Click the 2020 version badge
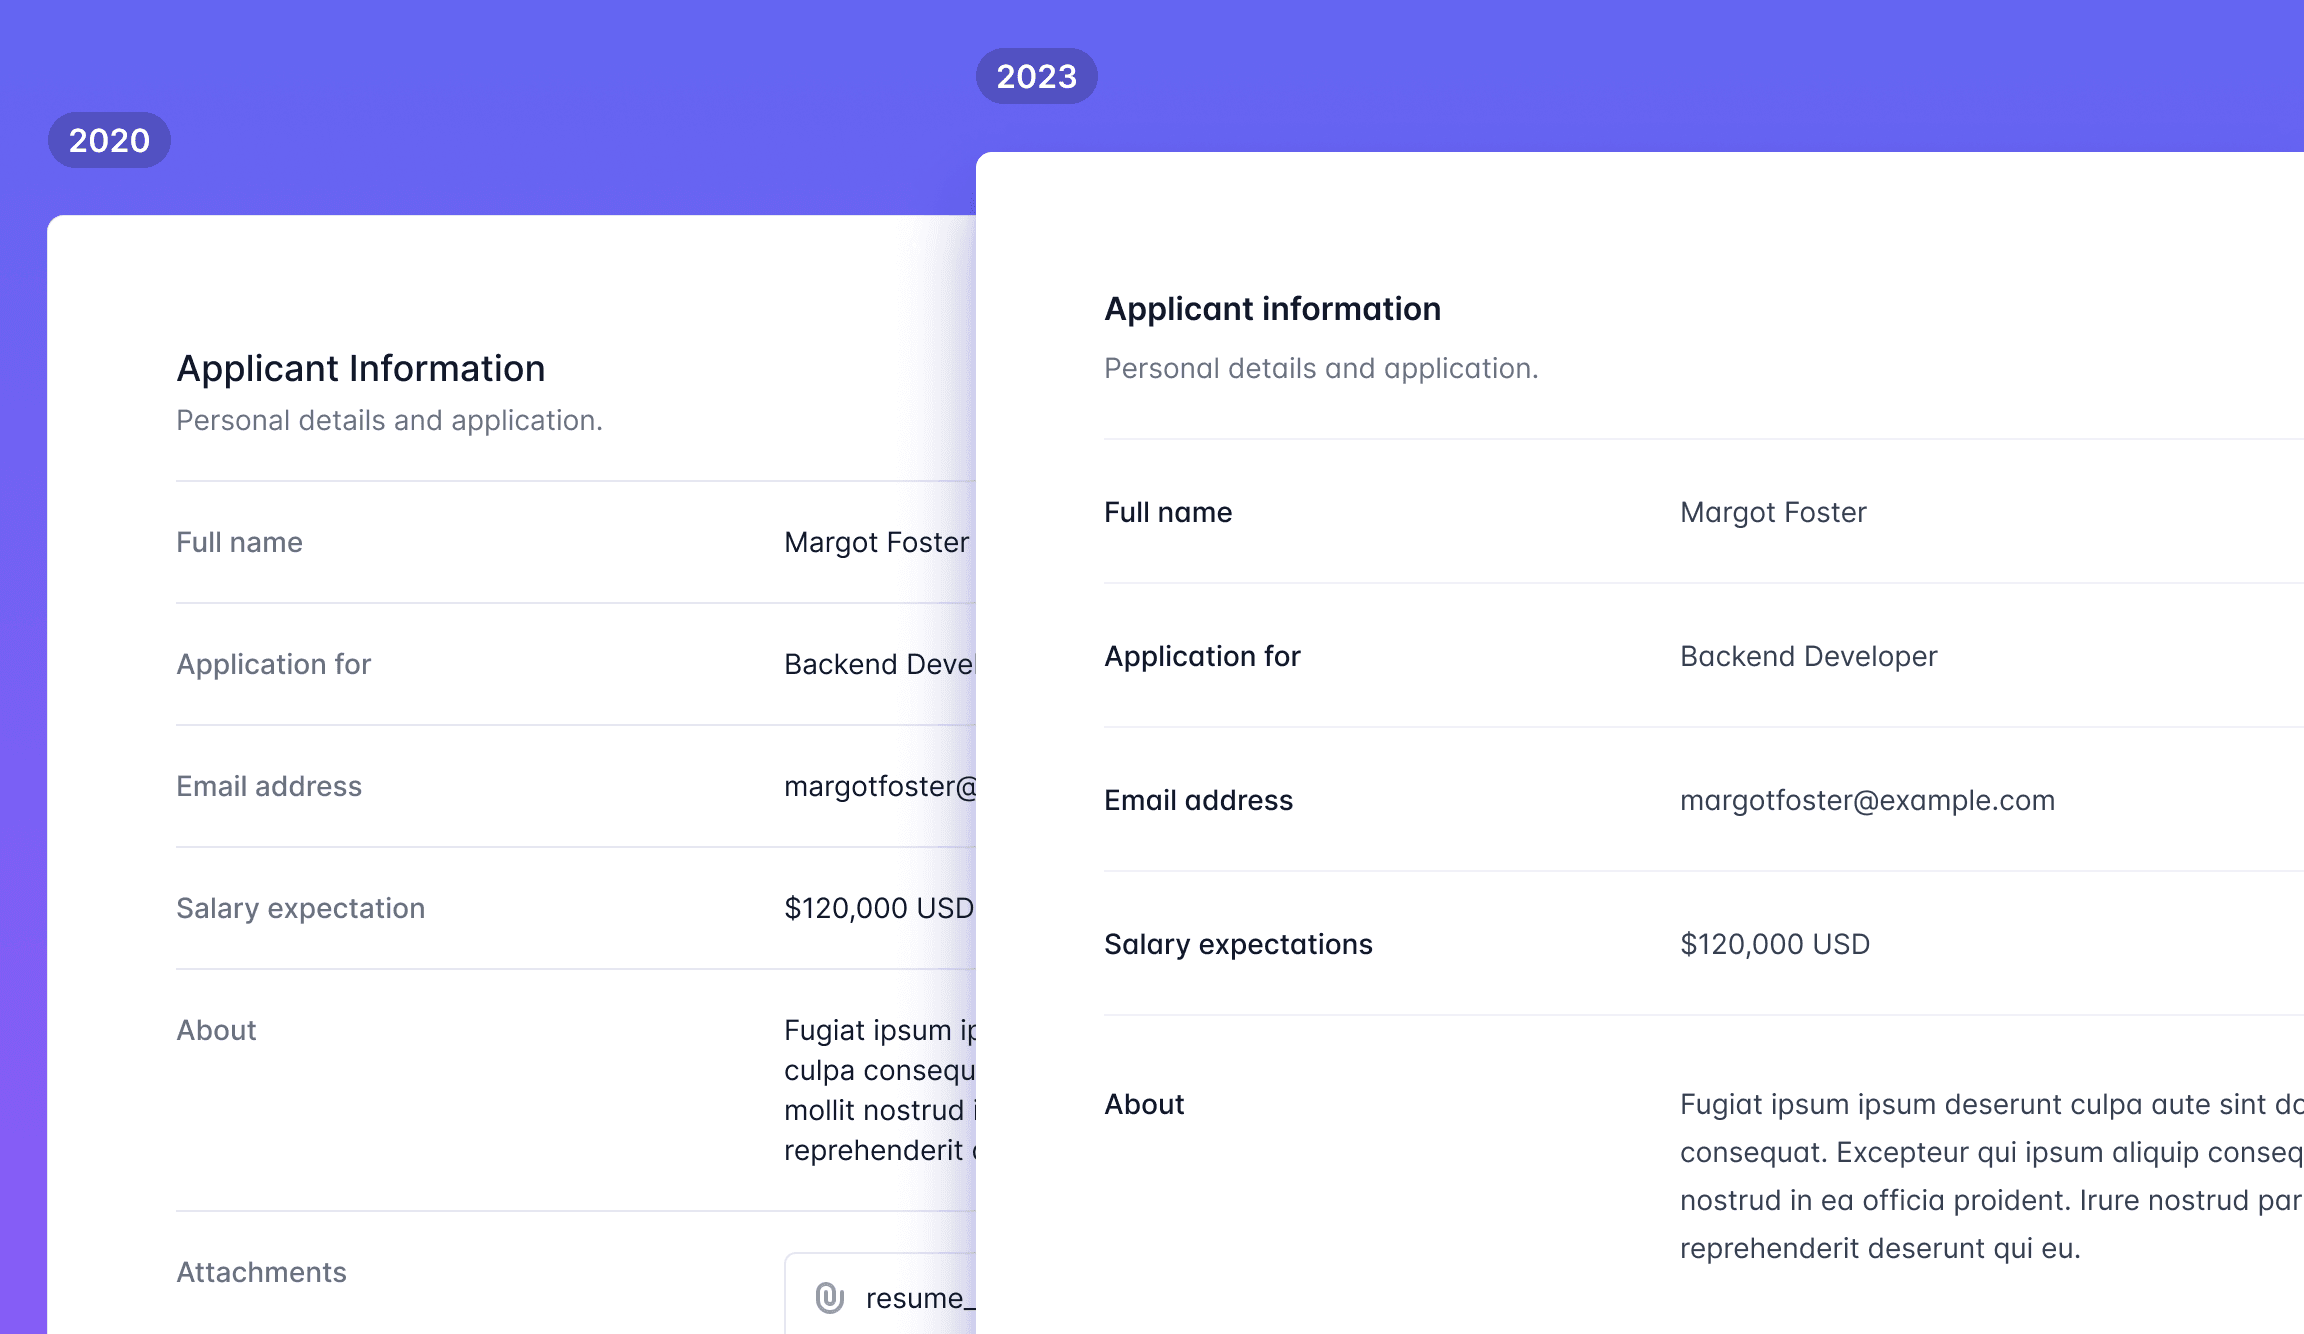Viewport: 2304px width, 1334px height. pos(109,141)
